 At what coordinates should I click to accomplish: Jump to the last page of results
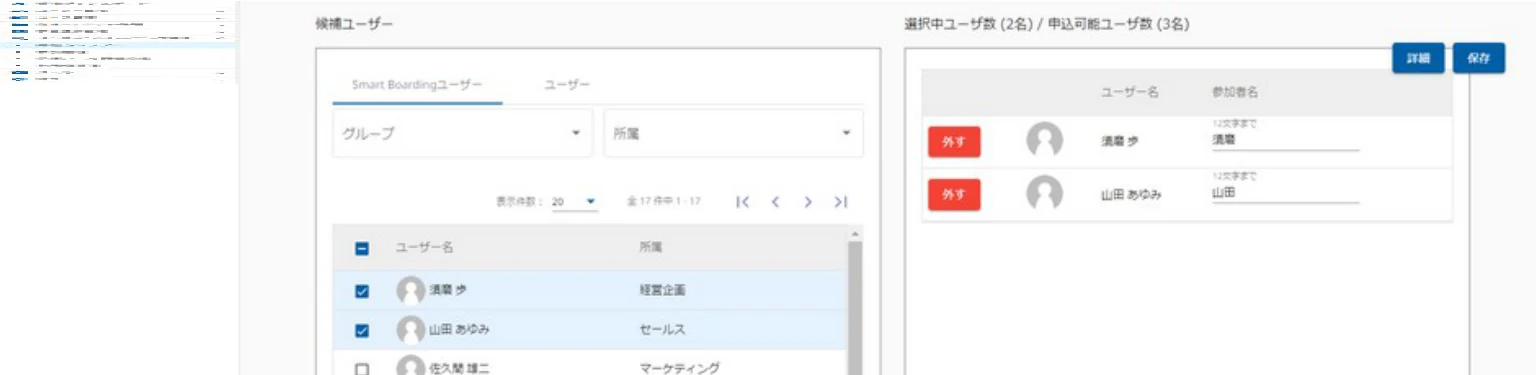[840, 202]
